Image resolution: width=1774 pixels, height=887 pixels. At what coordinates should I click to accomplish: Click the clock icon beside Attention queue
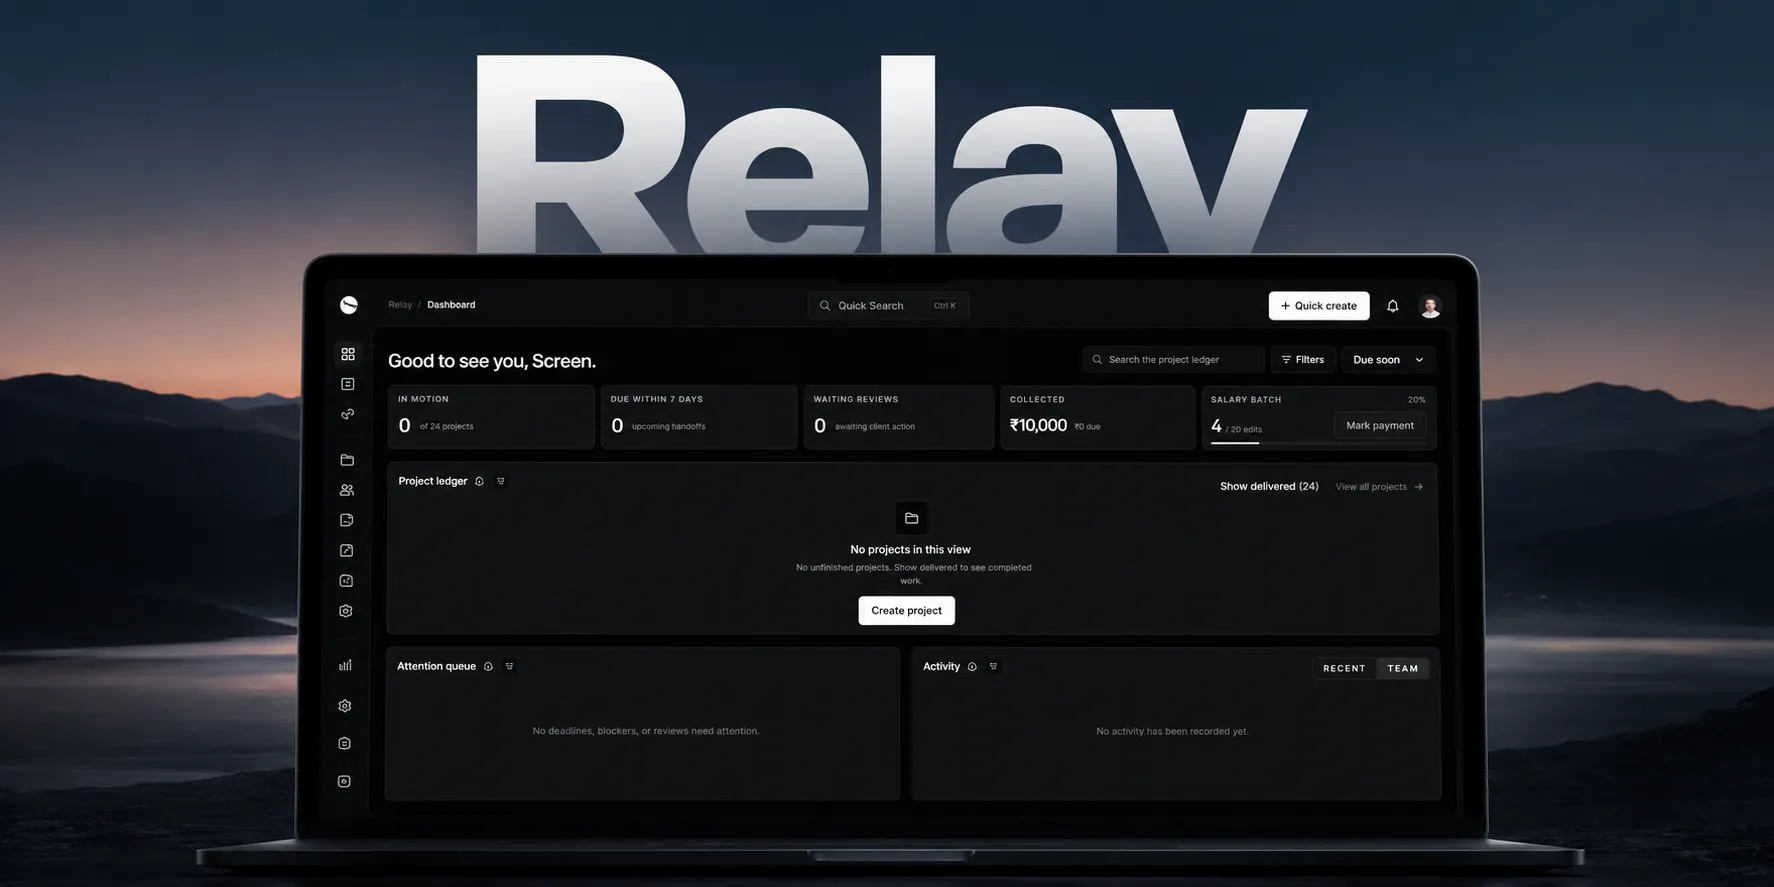click(488, 667)
